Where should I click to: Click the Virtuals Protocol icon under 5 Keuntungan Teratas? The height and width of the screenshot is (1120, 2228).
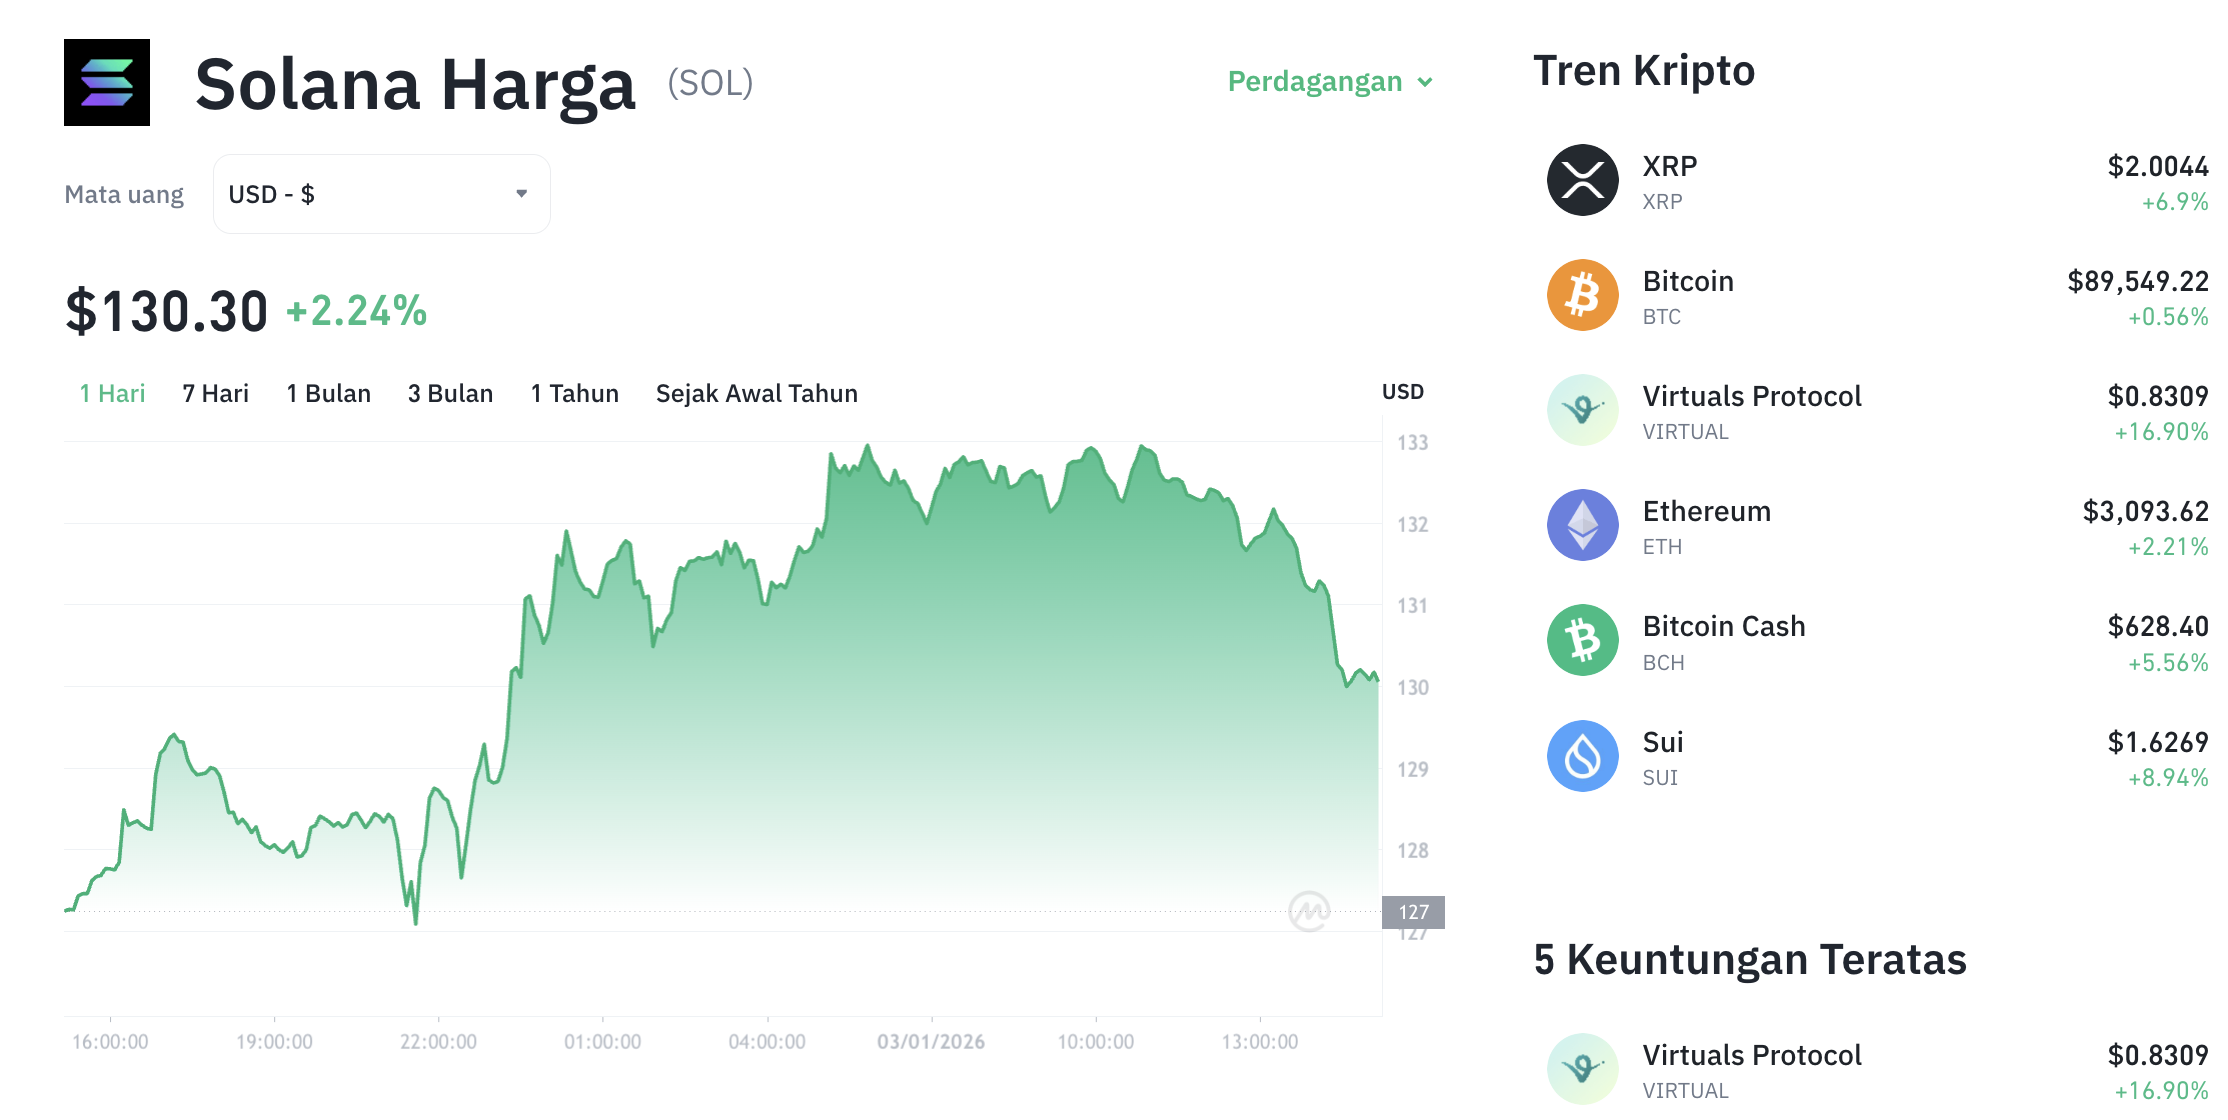(x=1583, y=1068)
